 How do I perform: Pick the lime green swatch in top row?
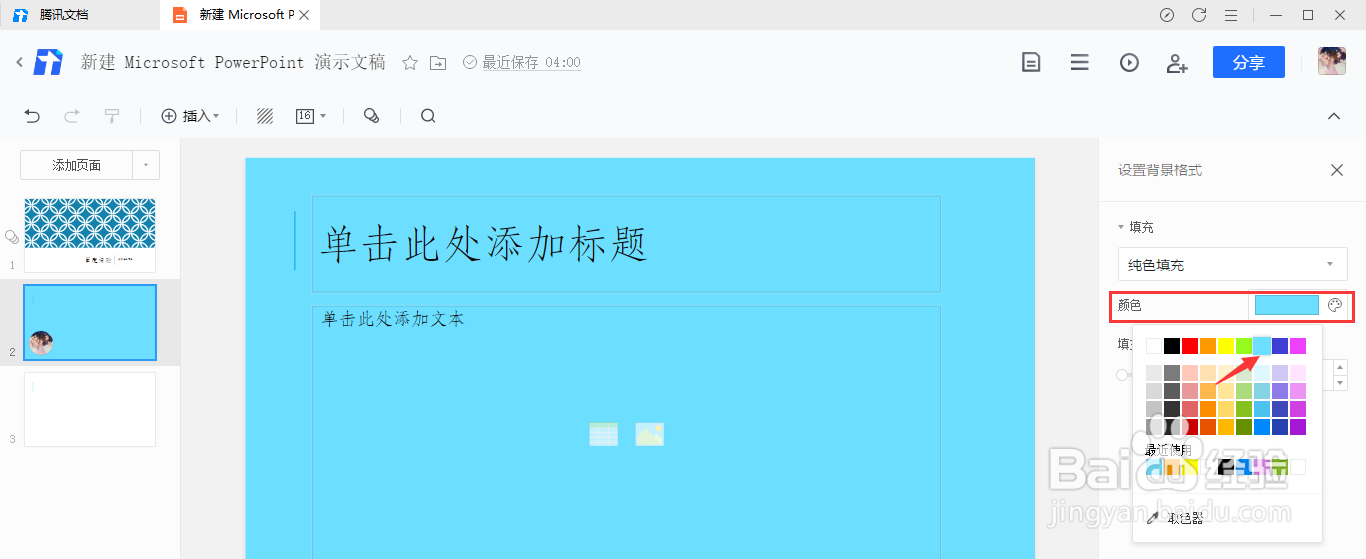click(x=1244, y=346)
